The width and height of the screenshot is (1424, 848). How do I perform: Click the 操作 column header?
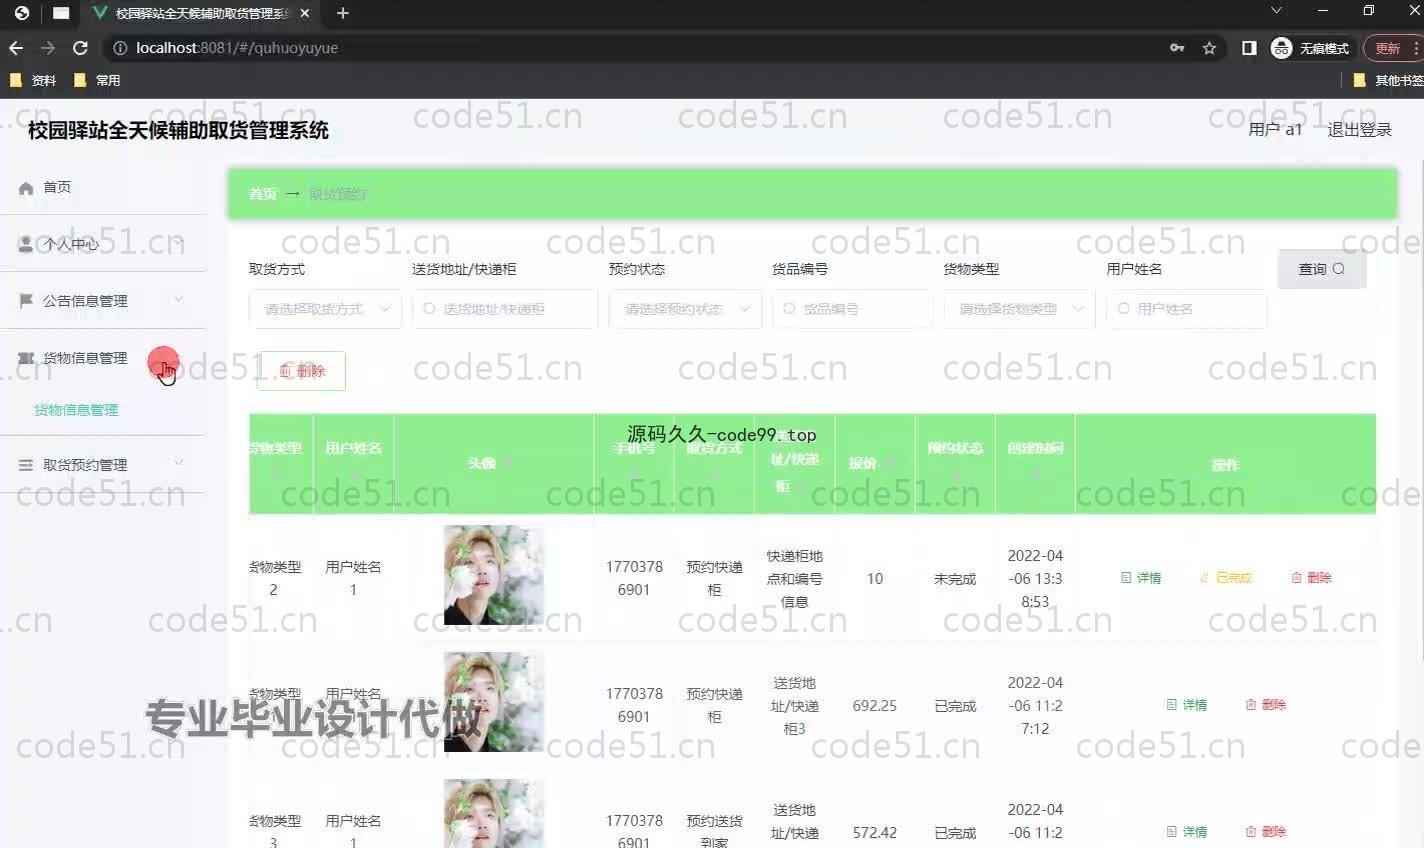(1225, 465)
